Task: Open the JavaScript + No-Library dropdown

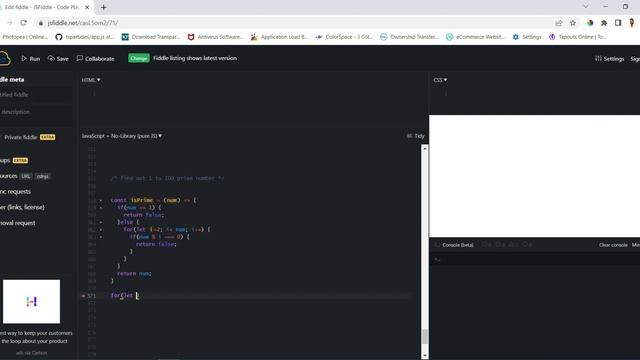Action: [122, 136]
